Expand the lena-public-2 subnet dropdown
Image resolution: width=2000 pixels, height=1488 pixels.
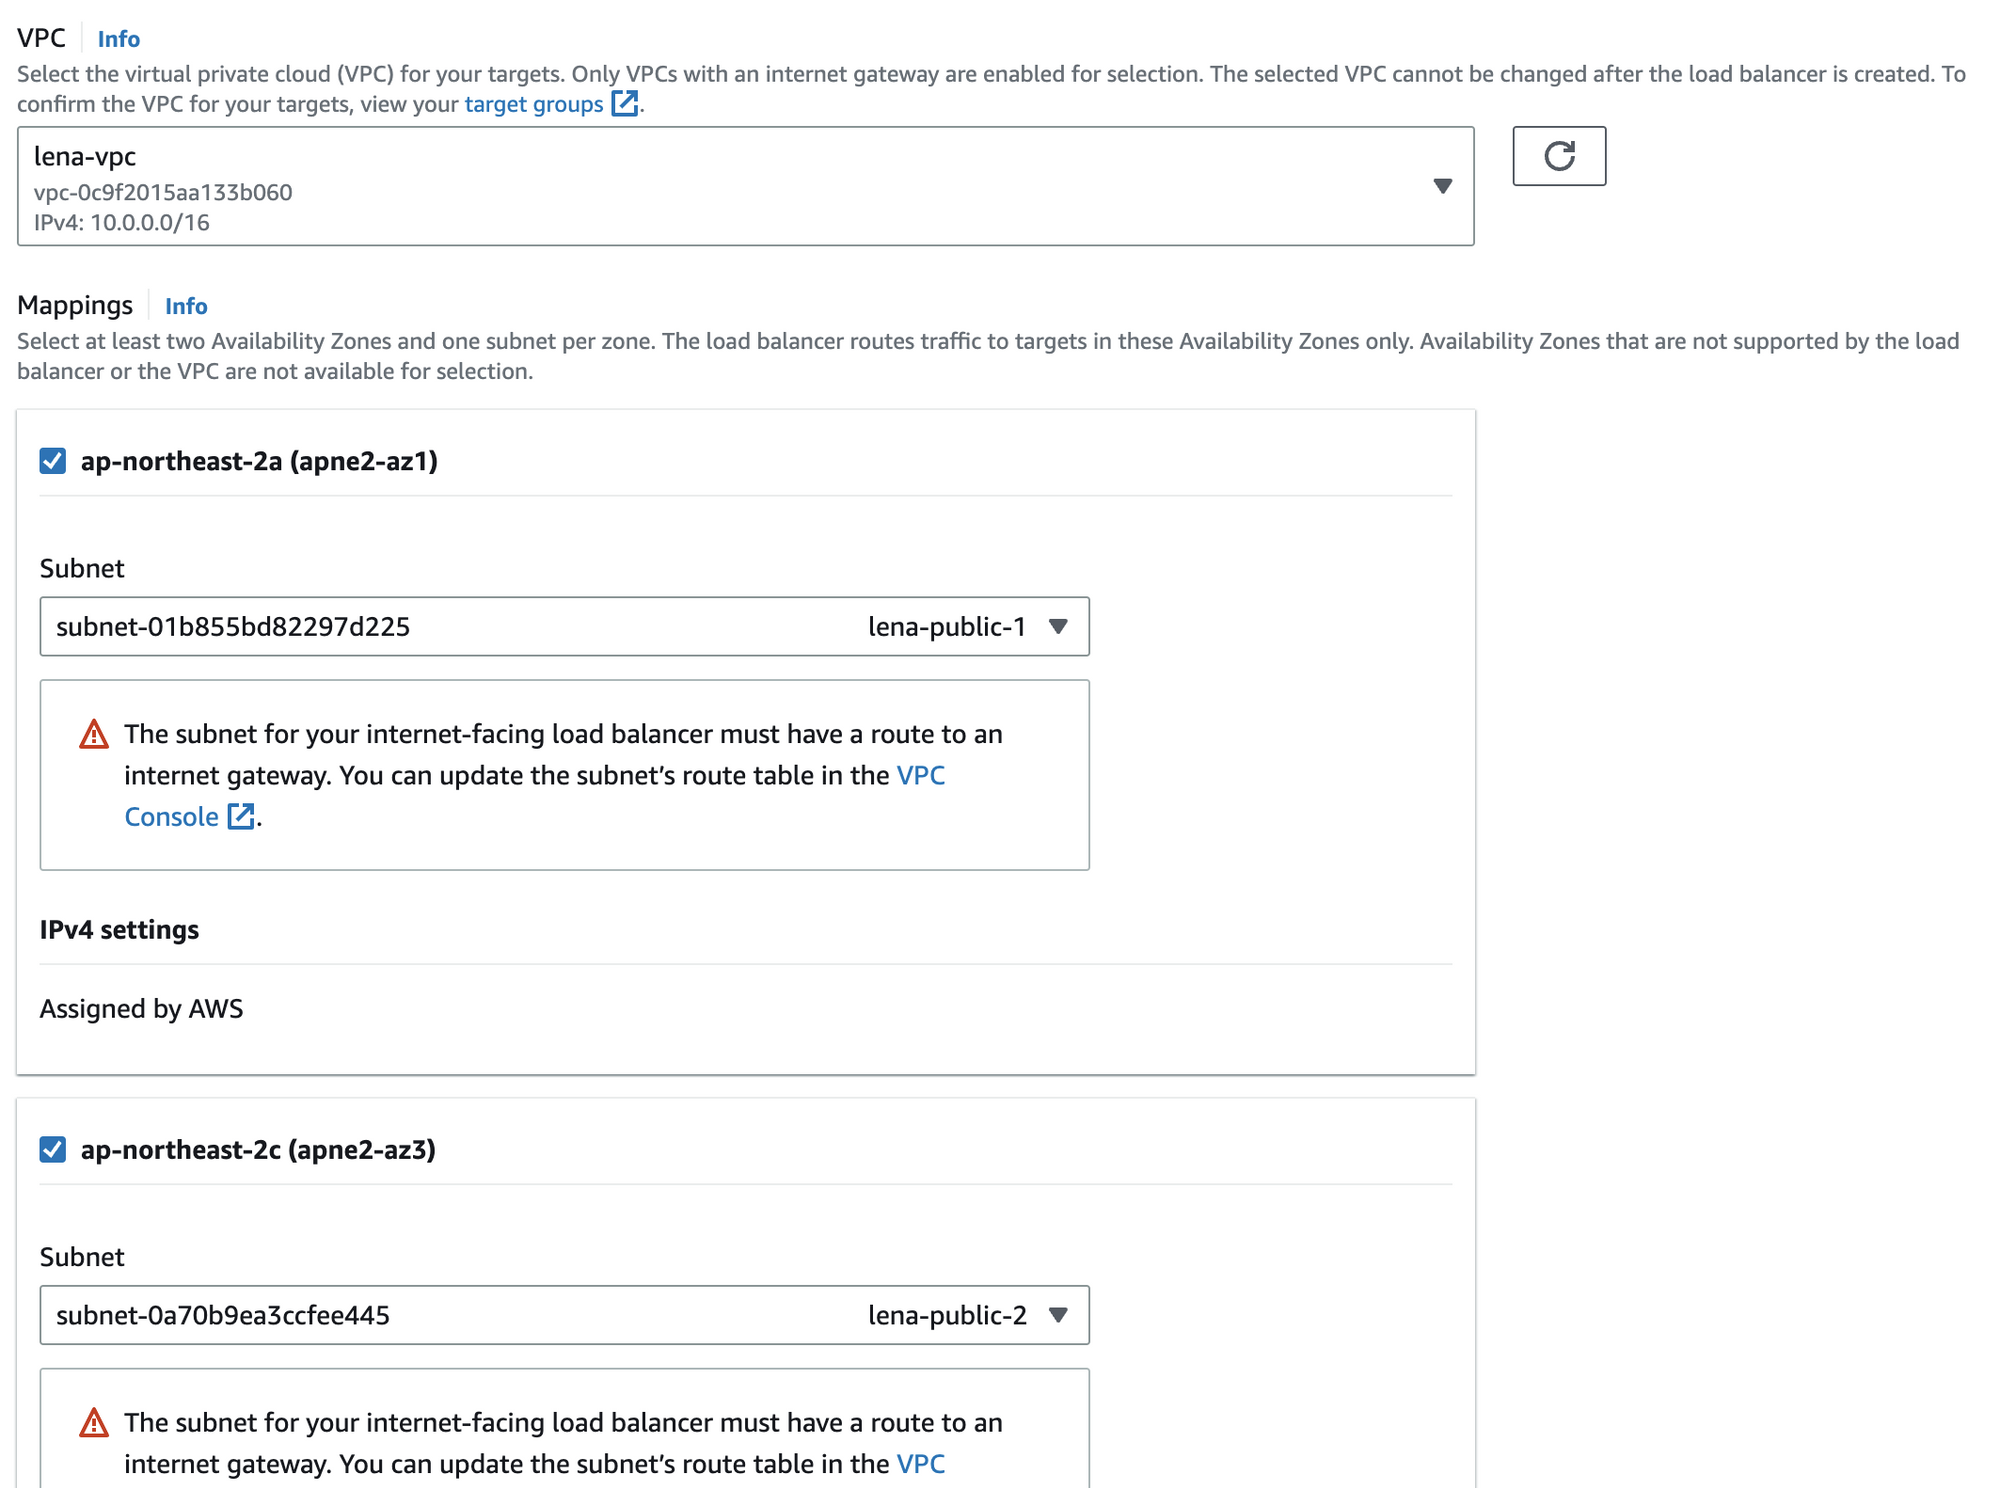1057,1315
